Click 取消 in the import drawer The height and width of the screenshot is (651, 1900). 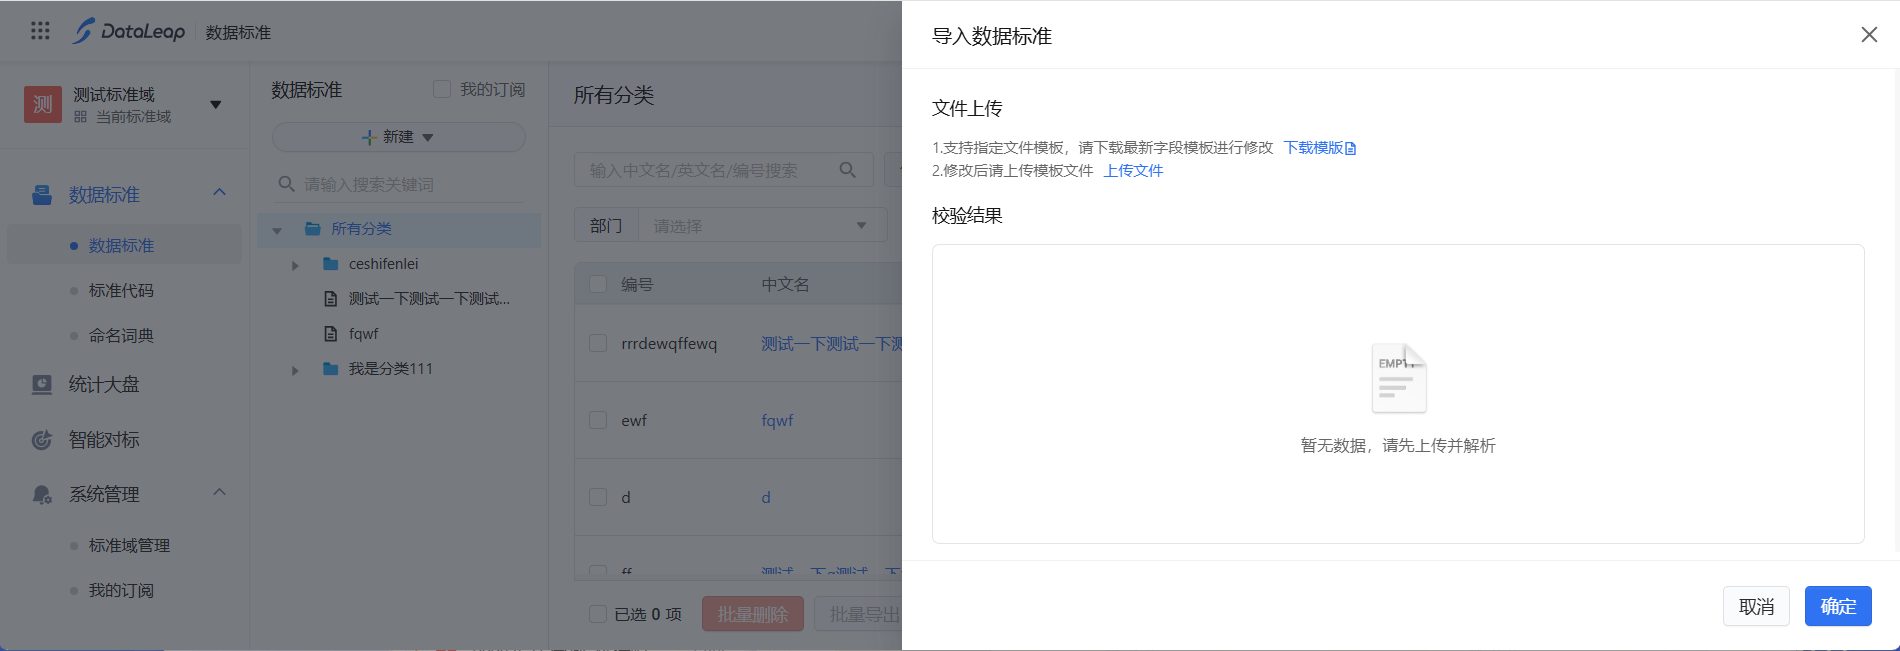[1756, 606]
